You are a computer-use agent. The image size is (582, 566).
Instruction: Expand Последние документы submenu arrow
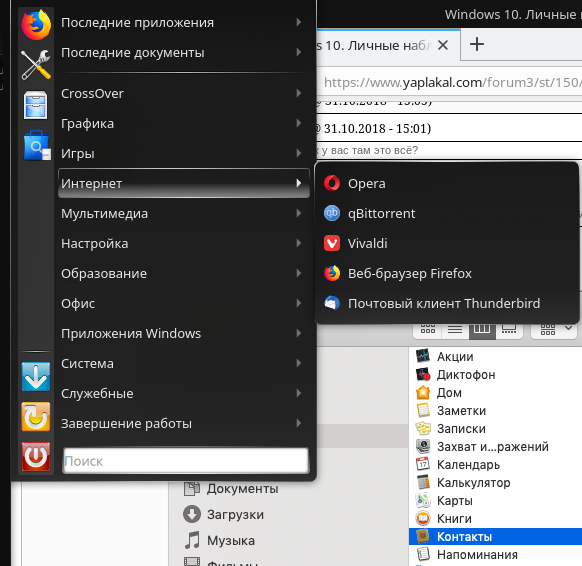pos(299,52)
